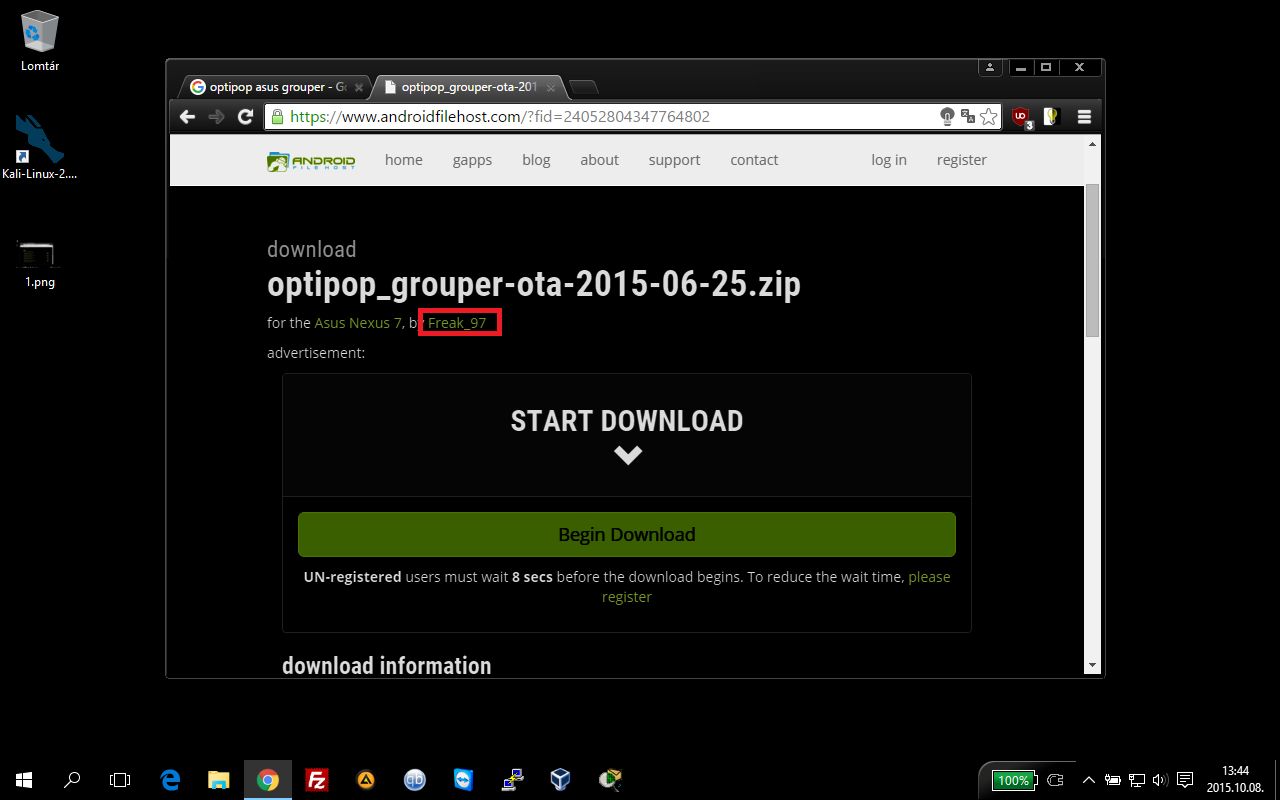Image resolution: width=1280 pixels, height=800 pixels.
Task: Click the vertical scrollbar thumb
Action: 1092,260
